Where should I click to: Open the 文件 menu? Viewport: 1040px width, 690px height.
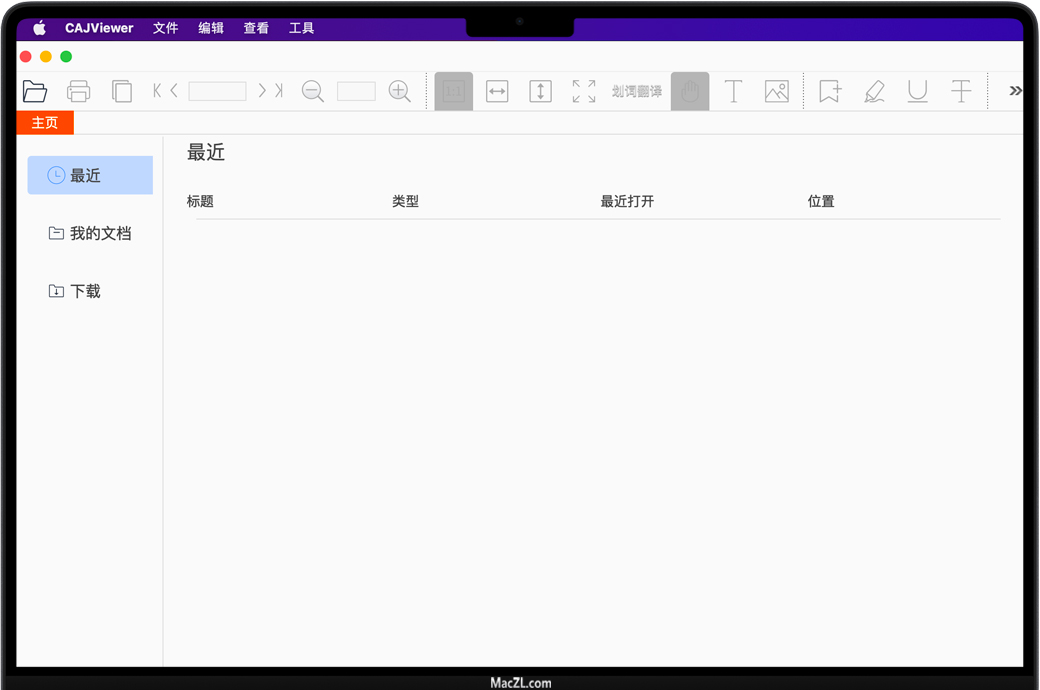(x=166, y=28)
